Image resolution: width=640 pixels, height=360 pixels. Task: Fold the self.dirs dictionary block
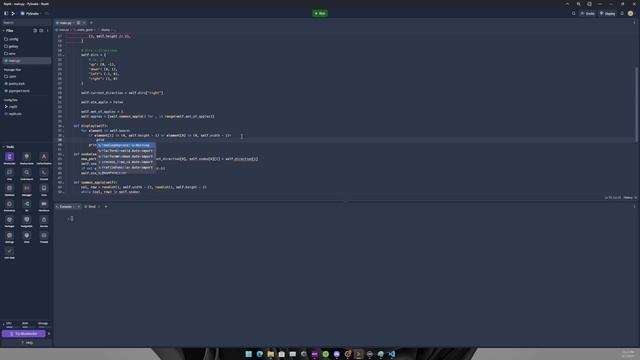pos(64,55)
